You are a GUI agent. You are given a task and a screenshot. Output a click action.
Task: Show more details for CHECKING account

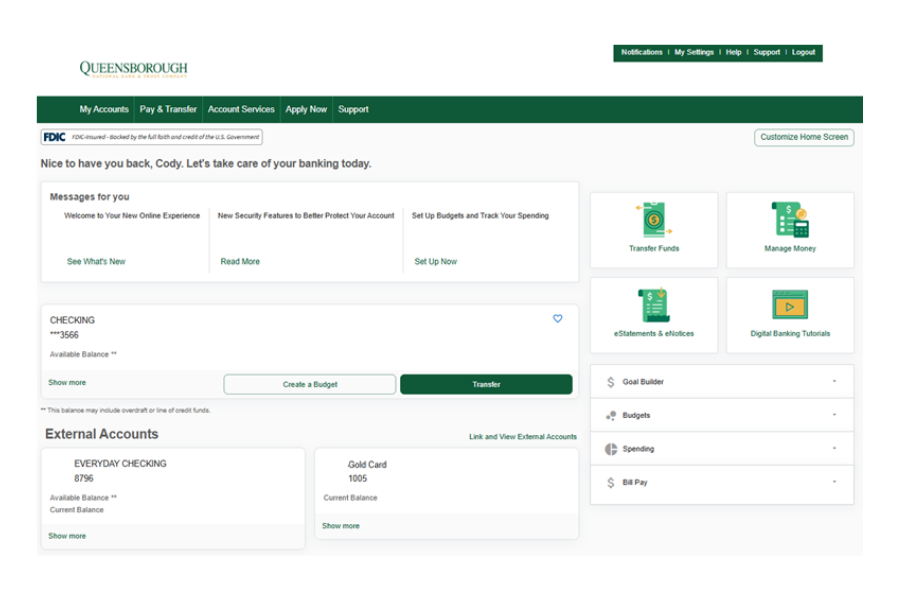click(x=67, y=383)
